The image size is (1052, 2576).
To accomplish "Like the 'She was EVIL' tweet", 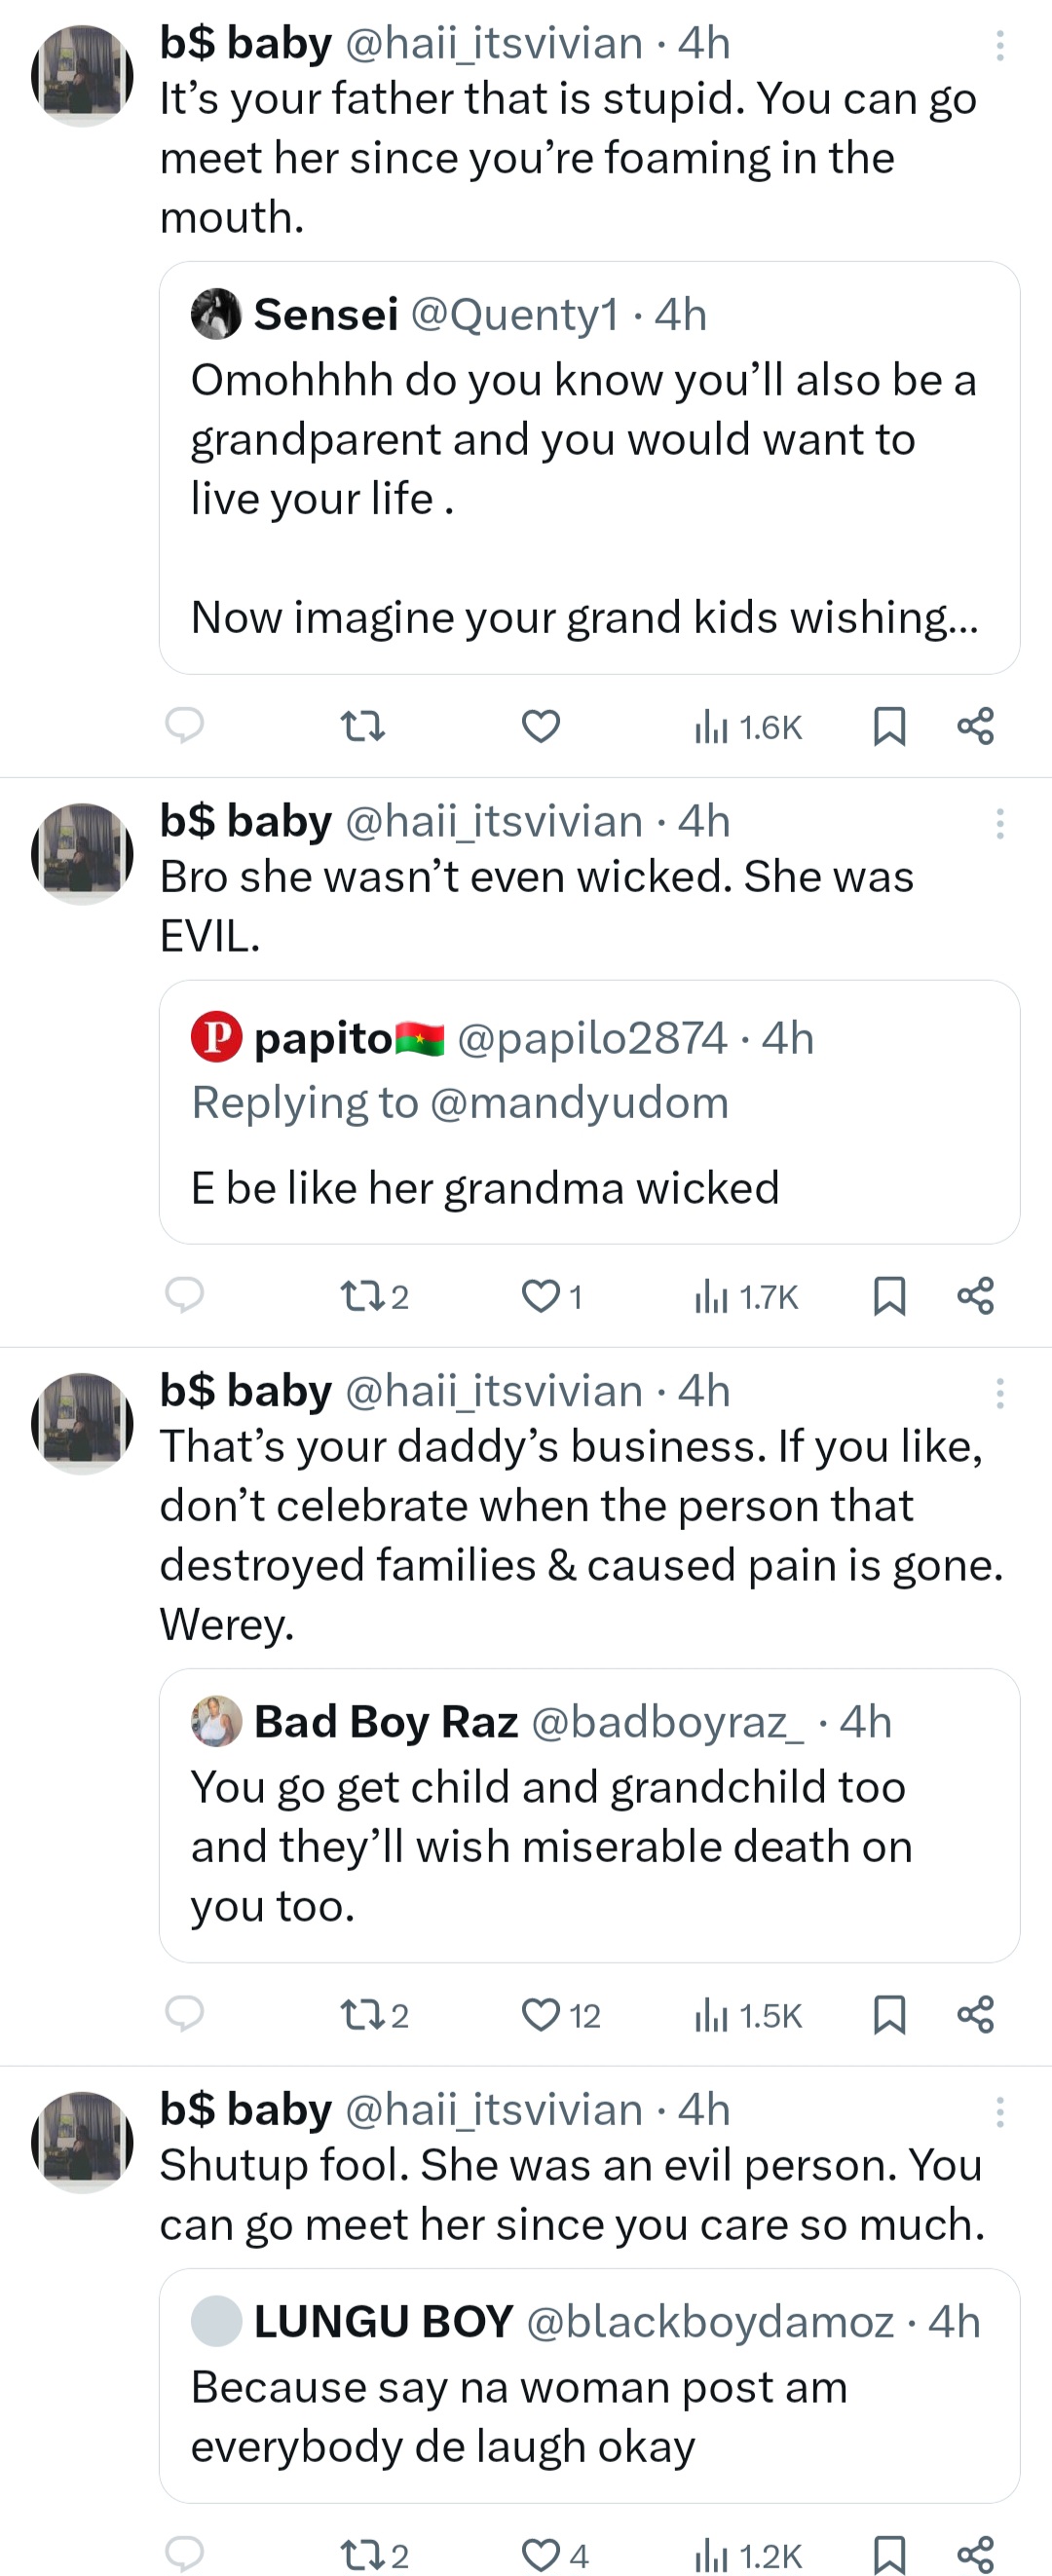I will [x=541, y=1296].
